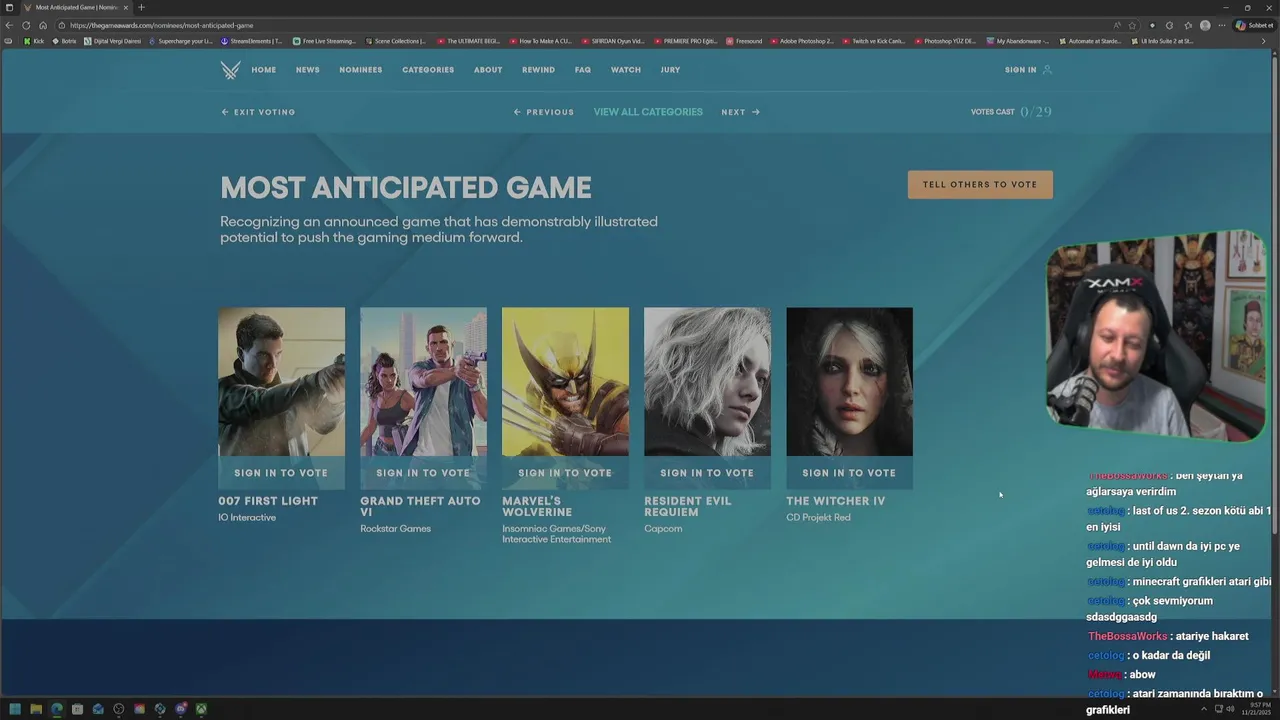
Task: Select the Most Anticipated Game browser tab
Action: coord(75,7)
